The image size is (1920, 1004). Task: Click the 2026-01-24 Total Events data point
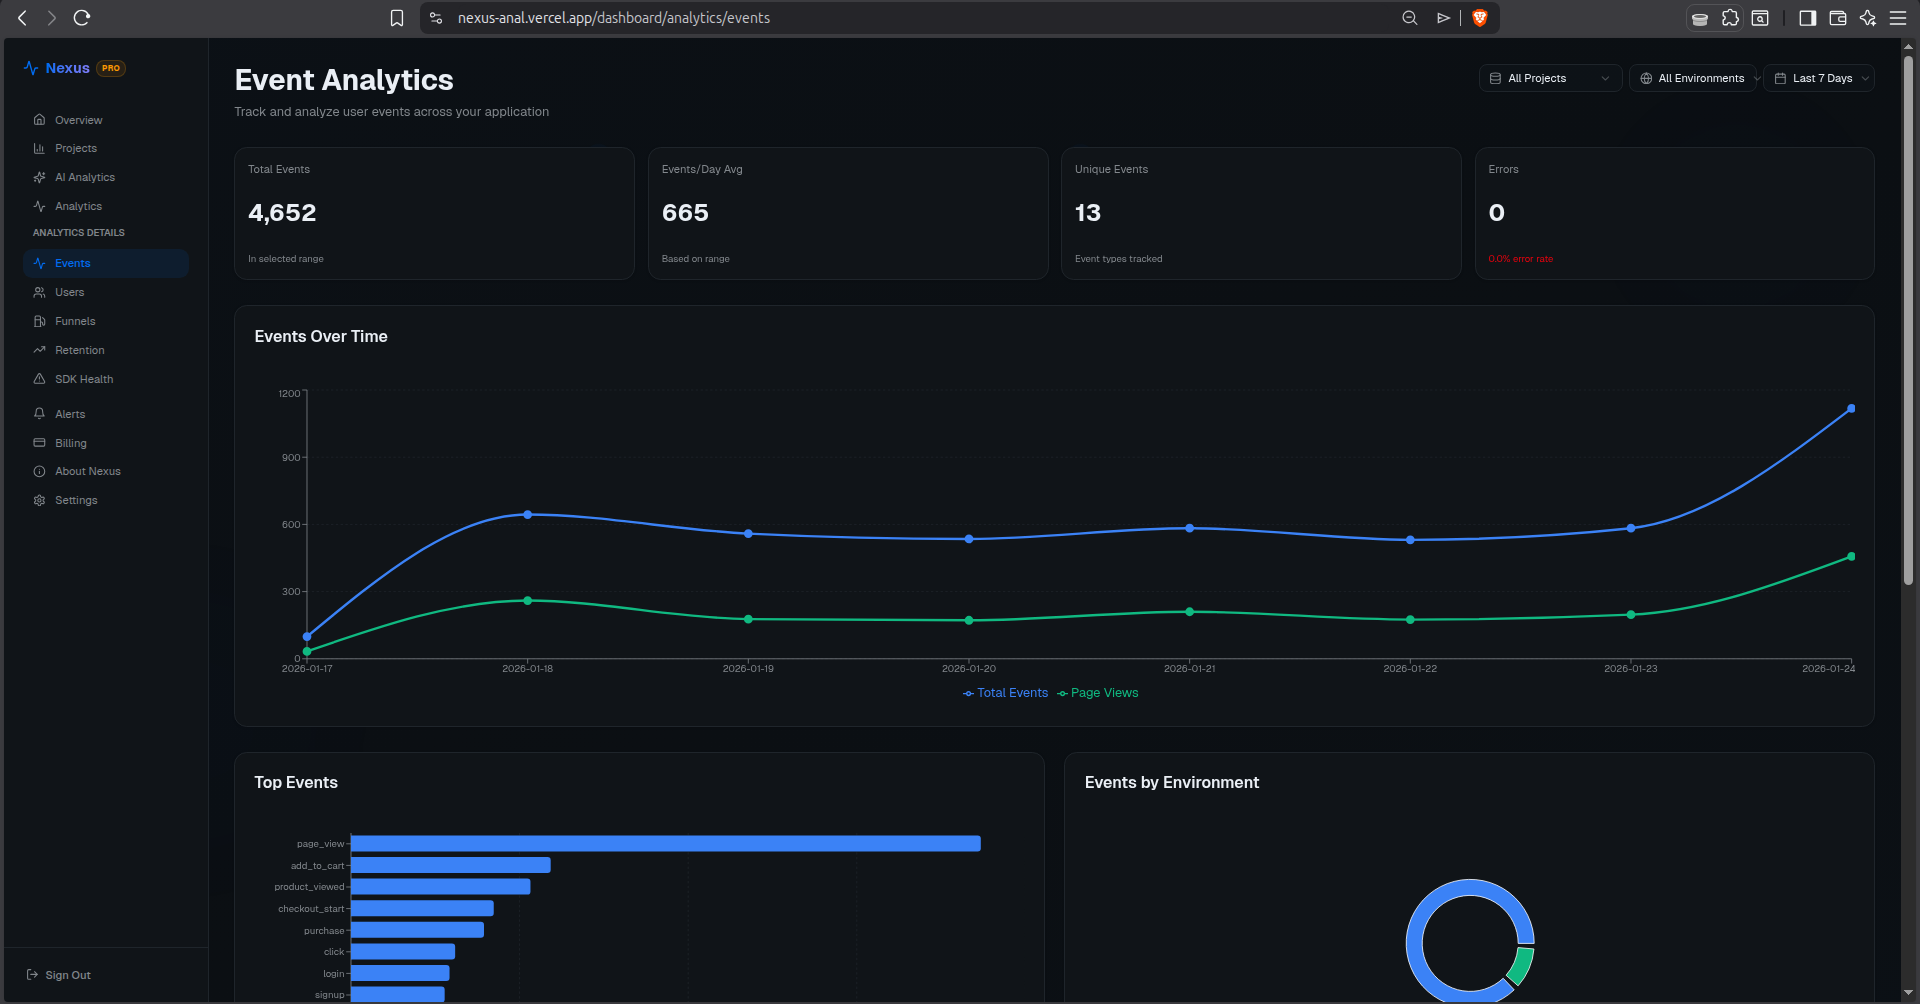point(1851,408)
